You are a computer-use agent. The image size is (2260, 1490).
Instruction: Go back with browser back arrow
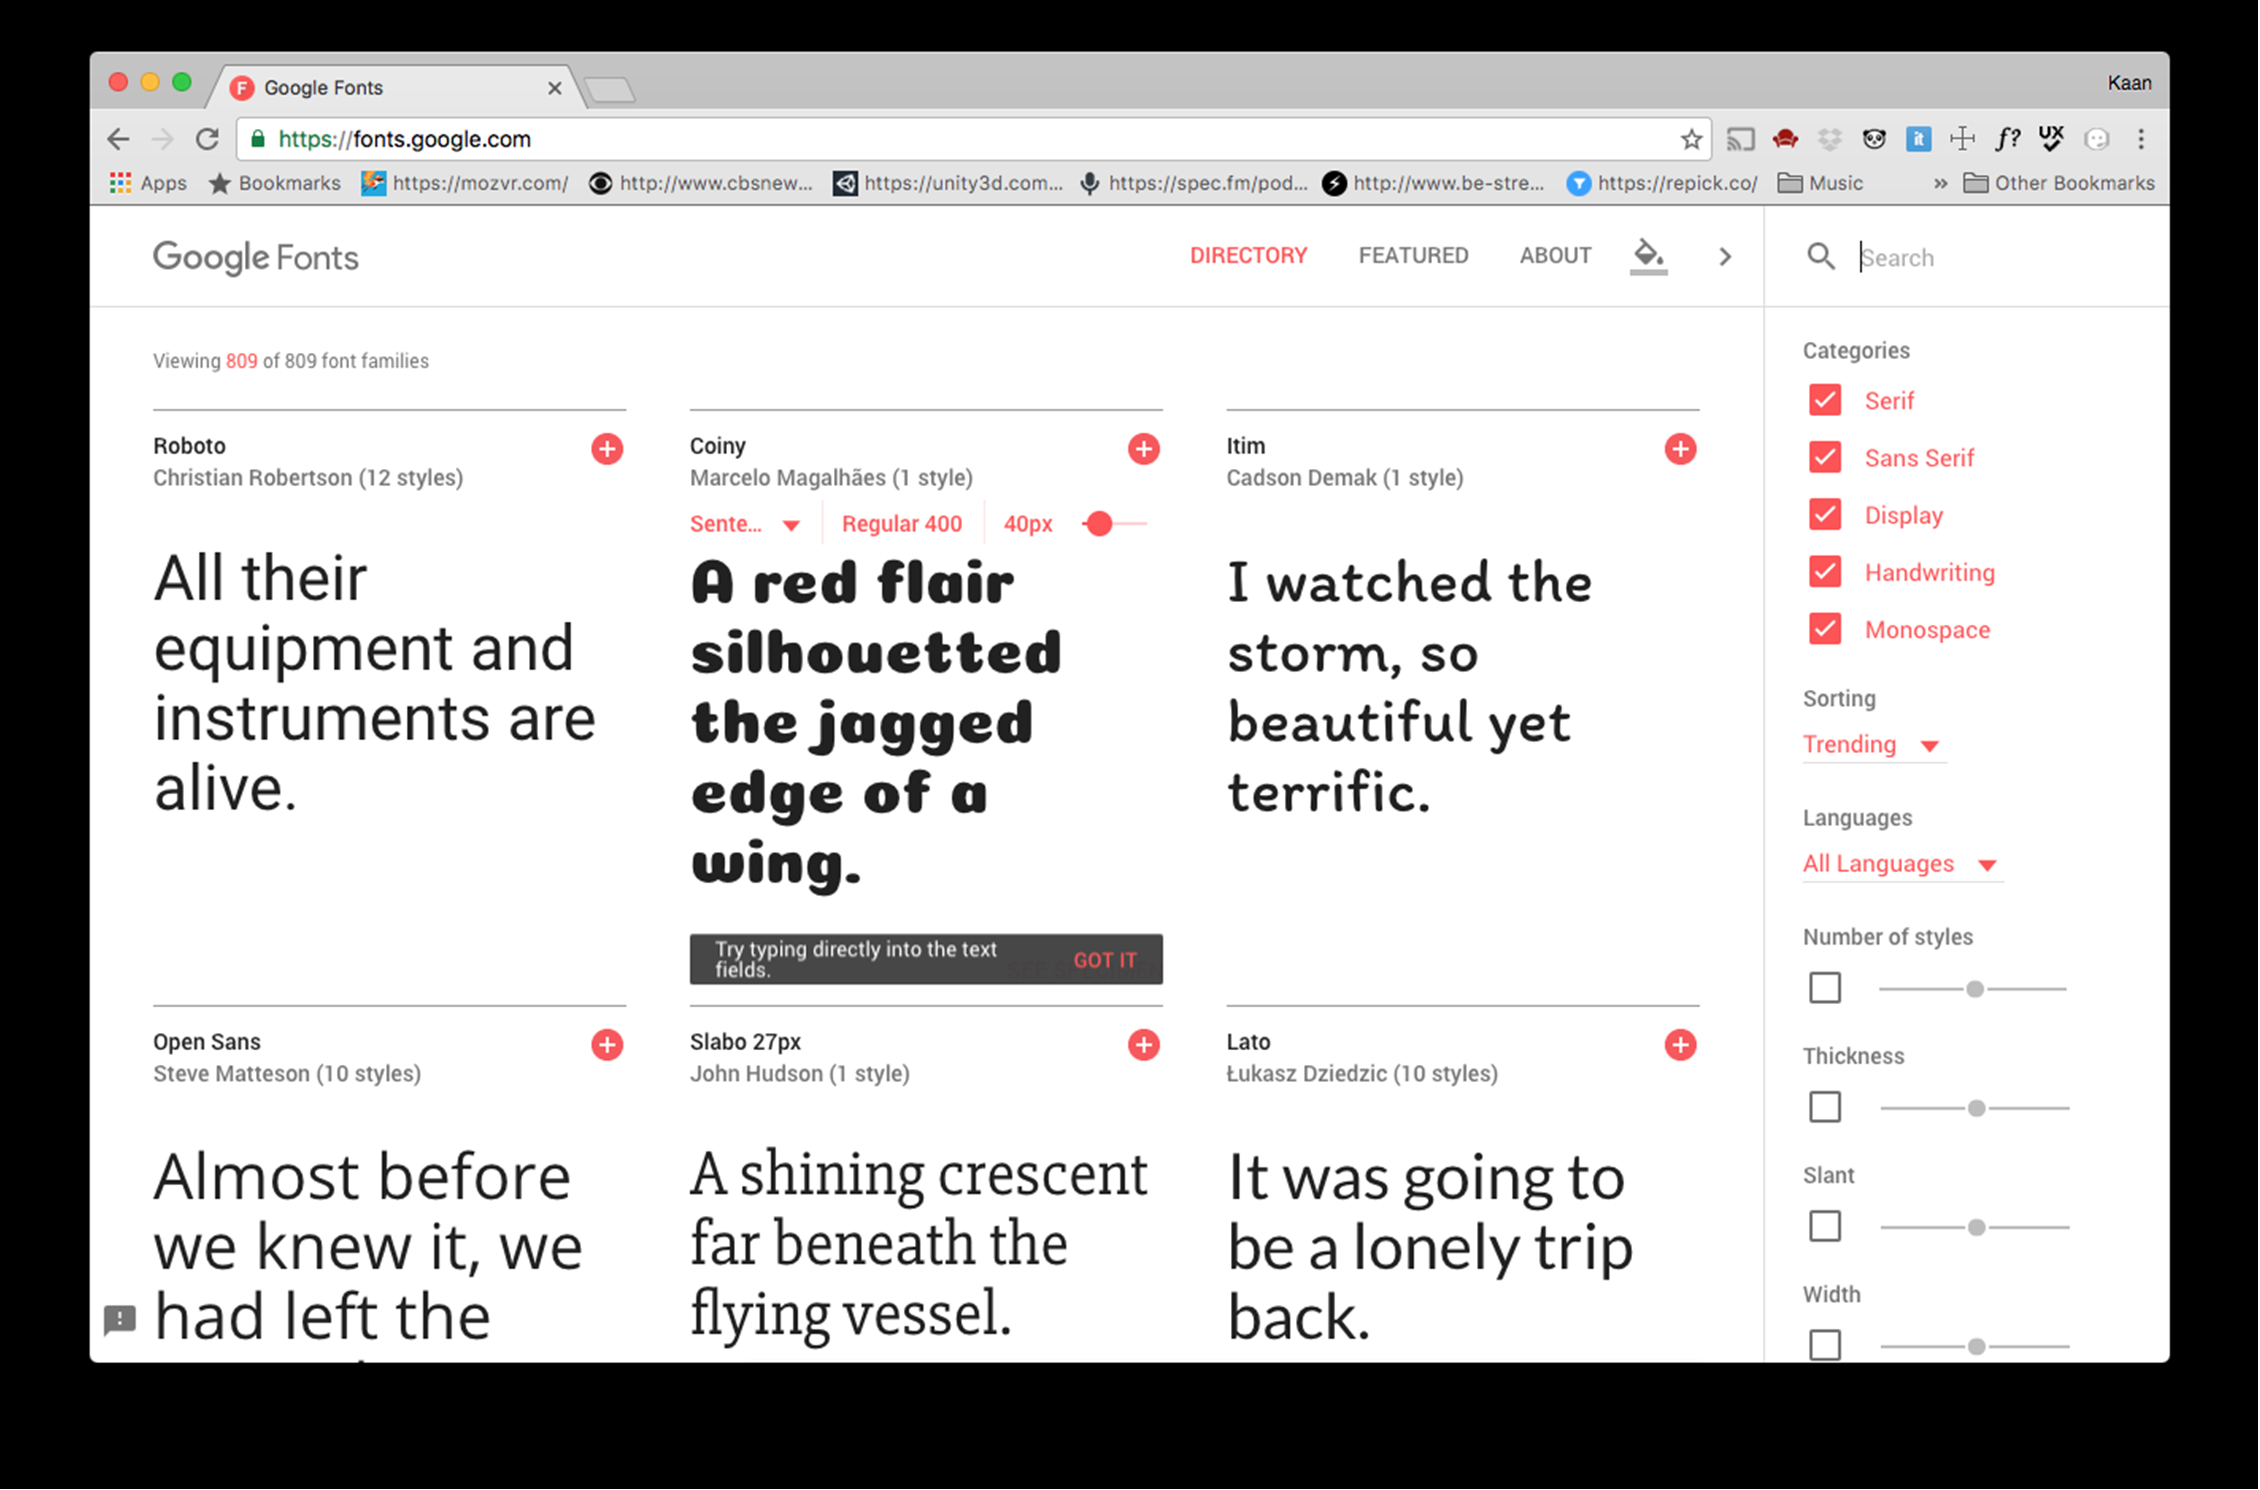[118, 139]
